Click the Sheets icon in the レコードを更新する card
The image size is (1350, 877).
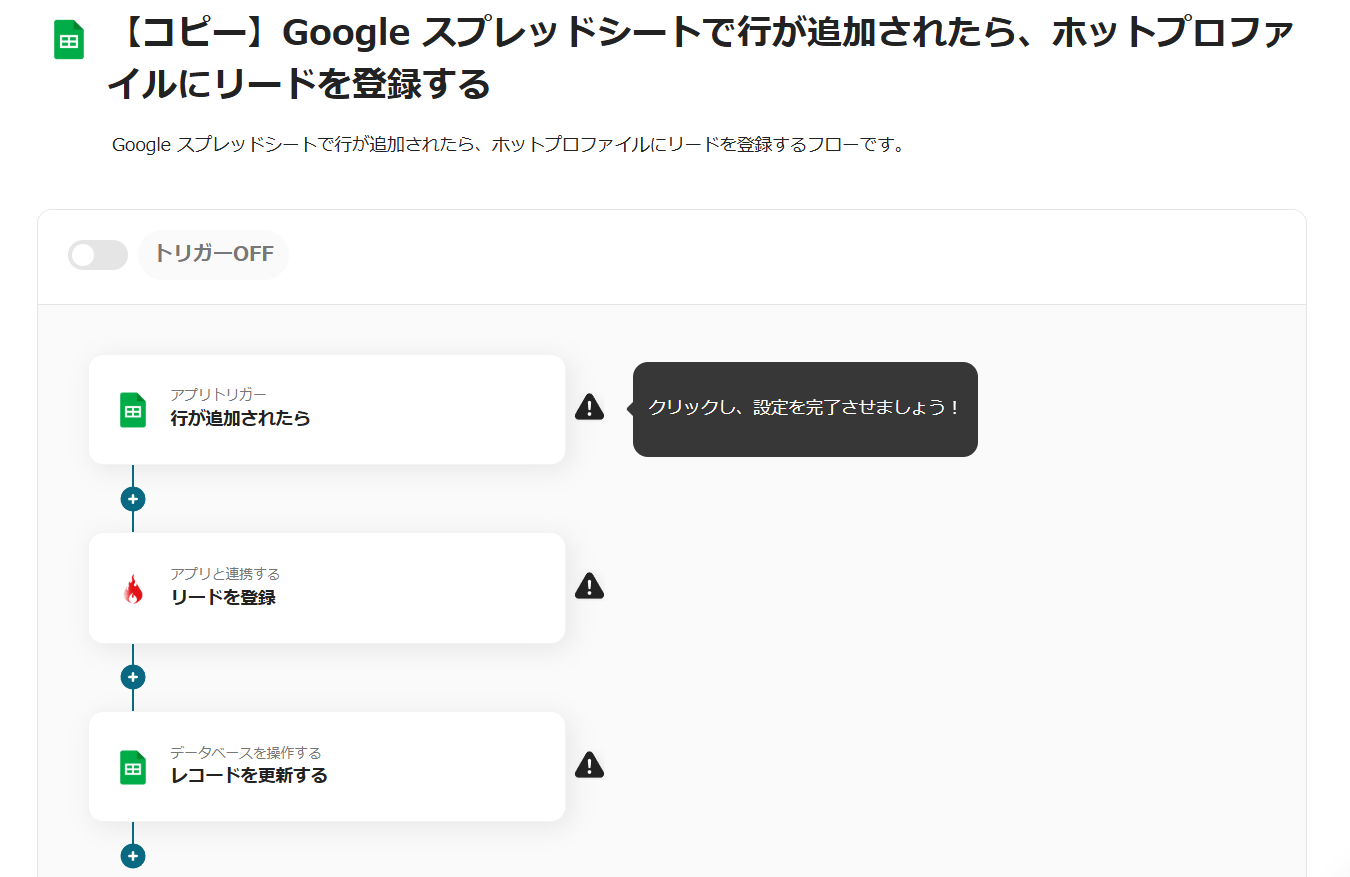pos(133,767)
